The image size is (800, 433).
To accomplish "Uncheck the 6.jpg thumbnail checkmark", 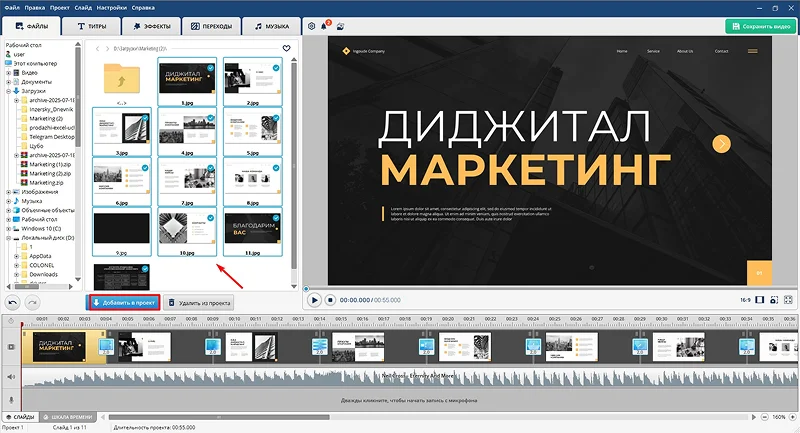I will click(x=145, y=168).
